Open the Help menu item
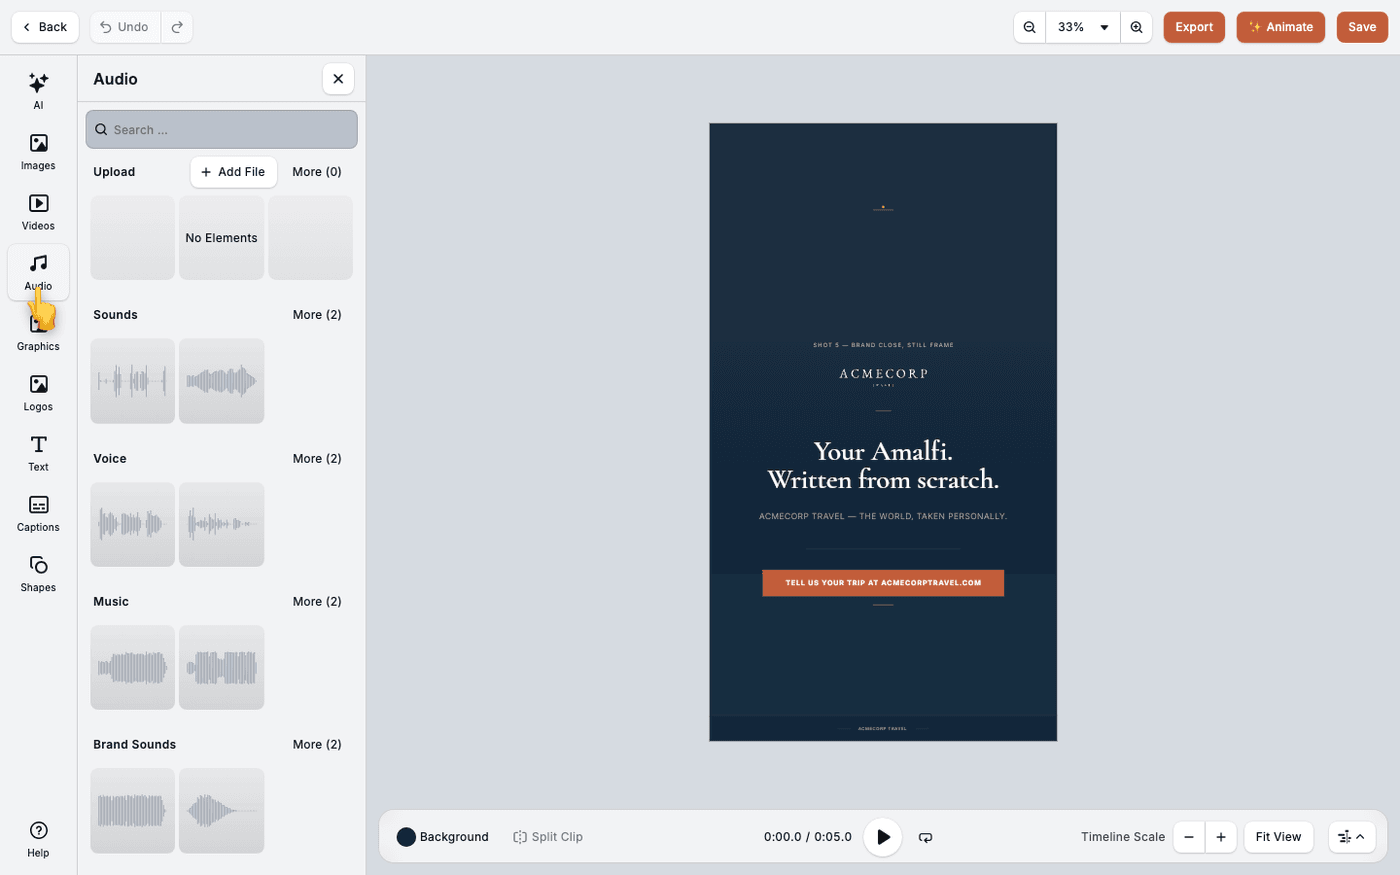Screen dimensions: 1400x875 (38, 839)
